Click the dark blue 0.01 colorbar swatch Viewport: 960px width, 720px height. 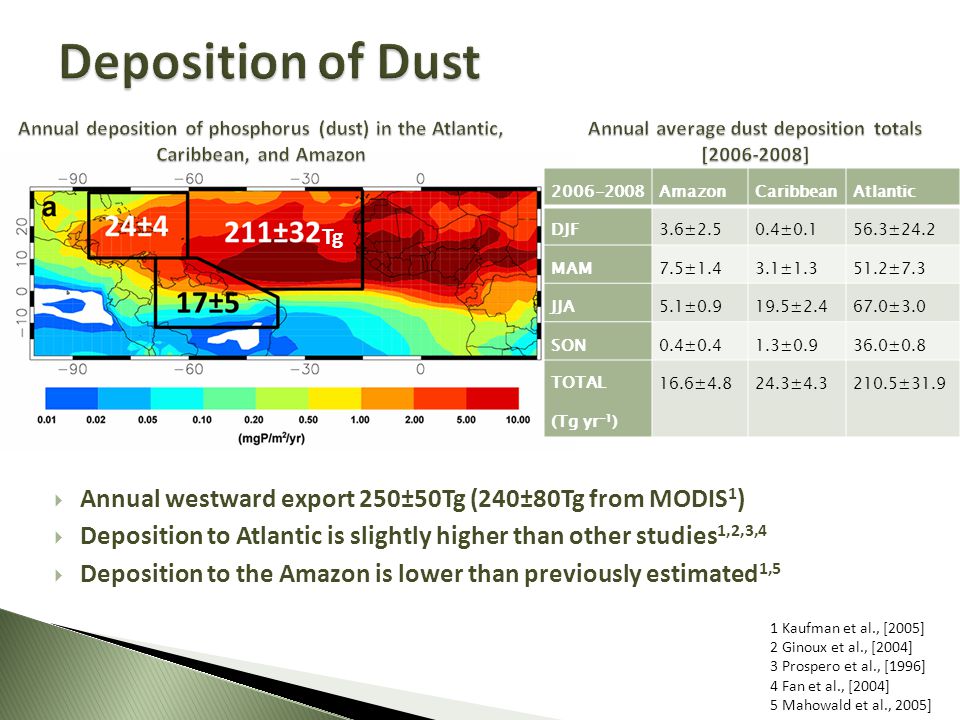72,398
